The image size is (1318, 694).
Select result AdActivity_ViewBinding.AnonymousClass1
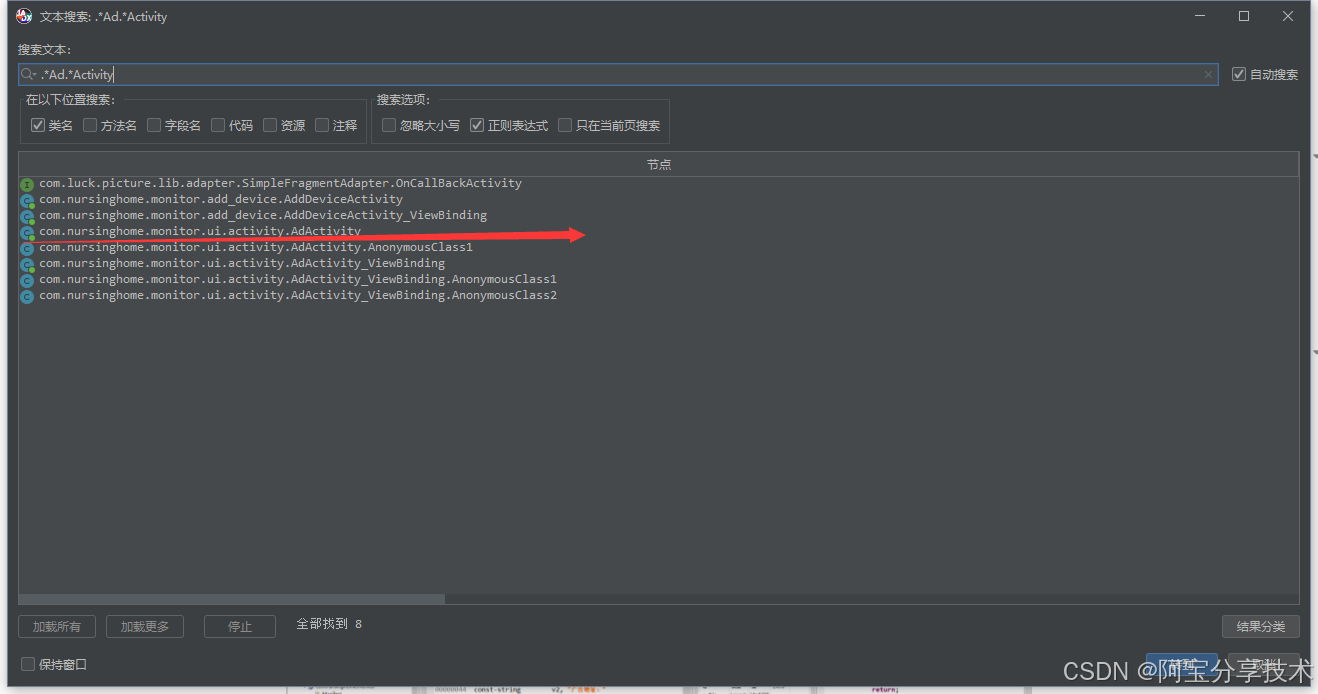(298, 280)
